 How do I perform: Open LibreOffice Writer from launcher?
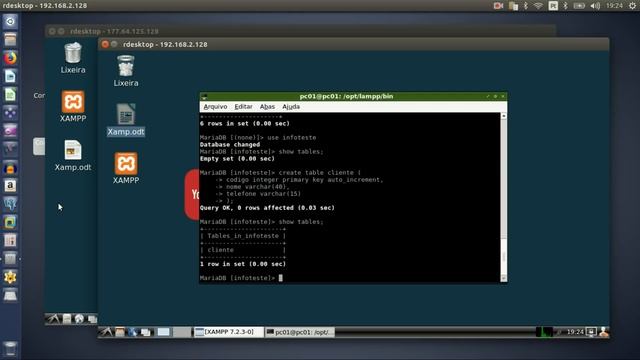[10, 76]
